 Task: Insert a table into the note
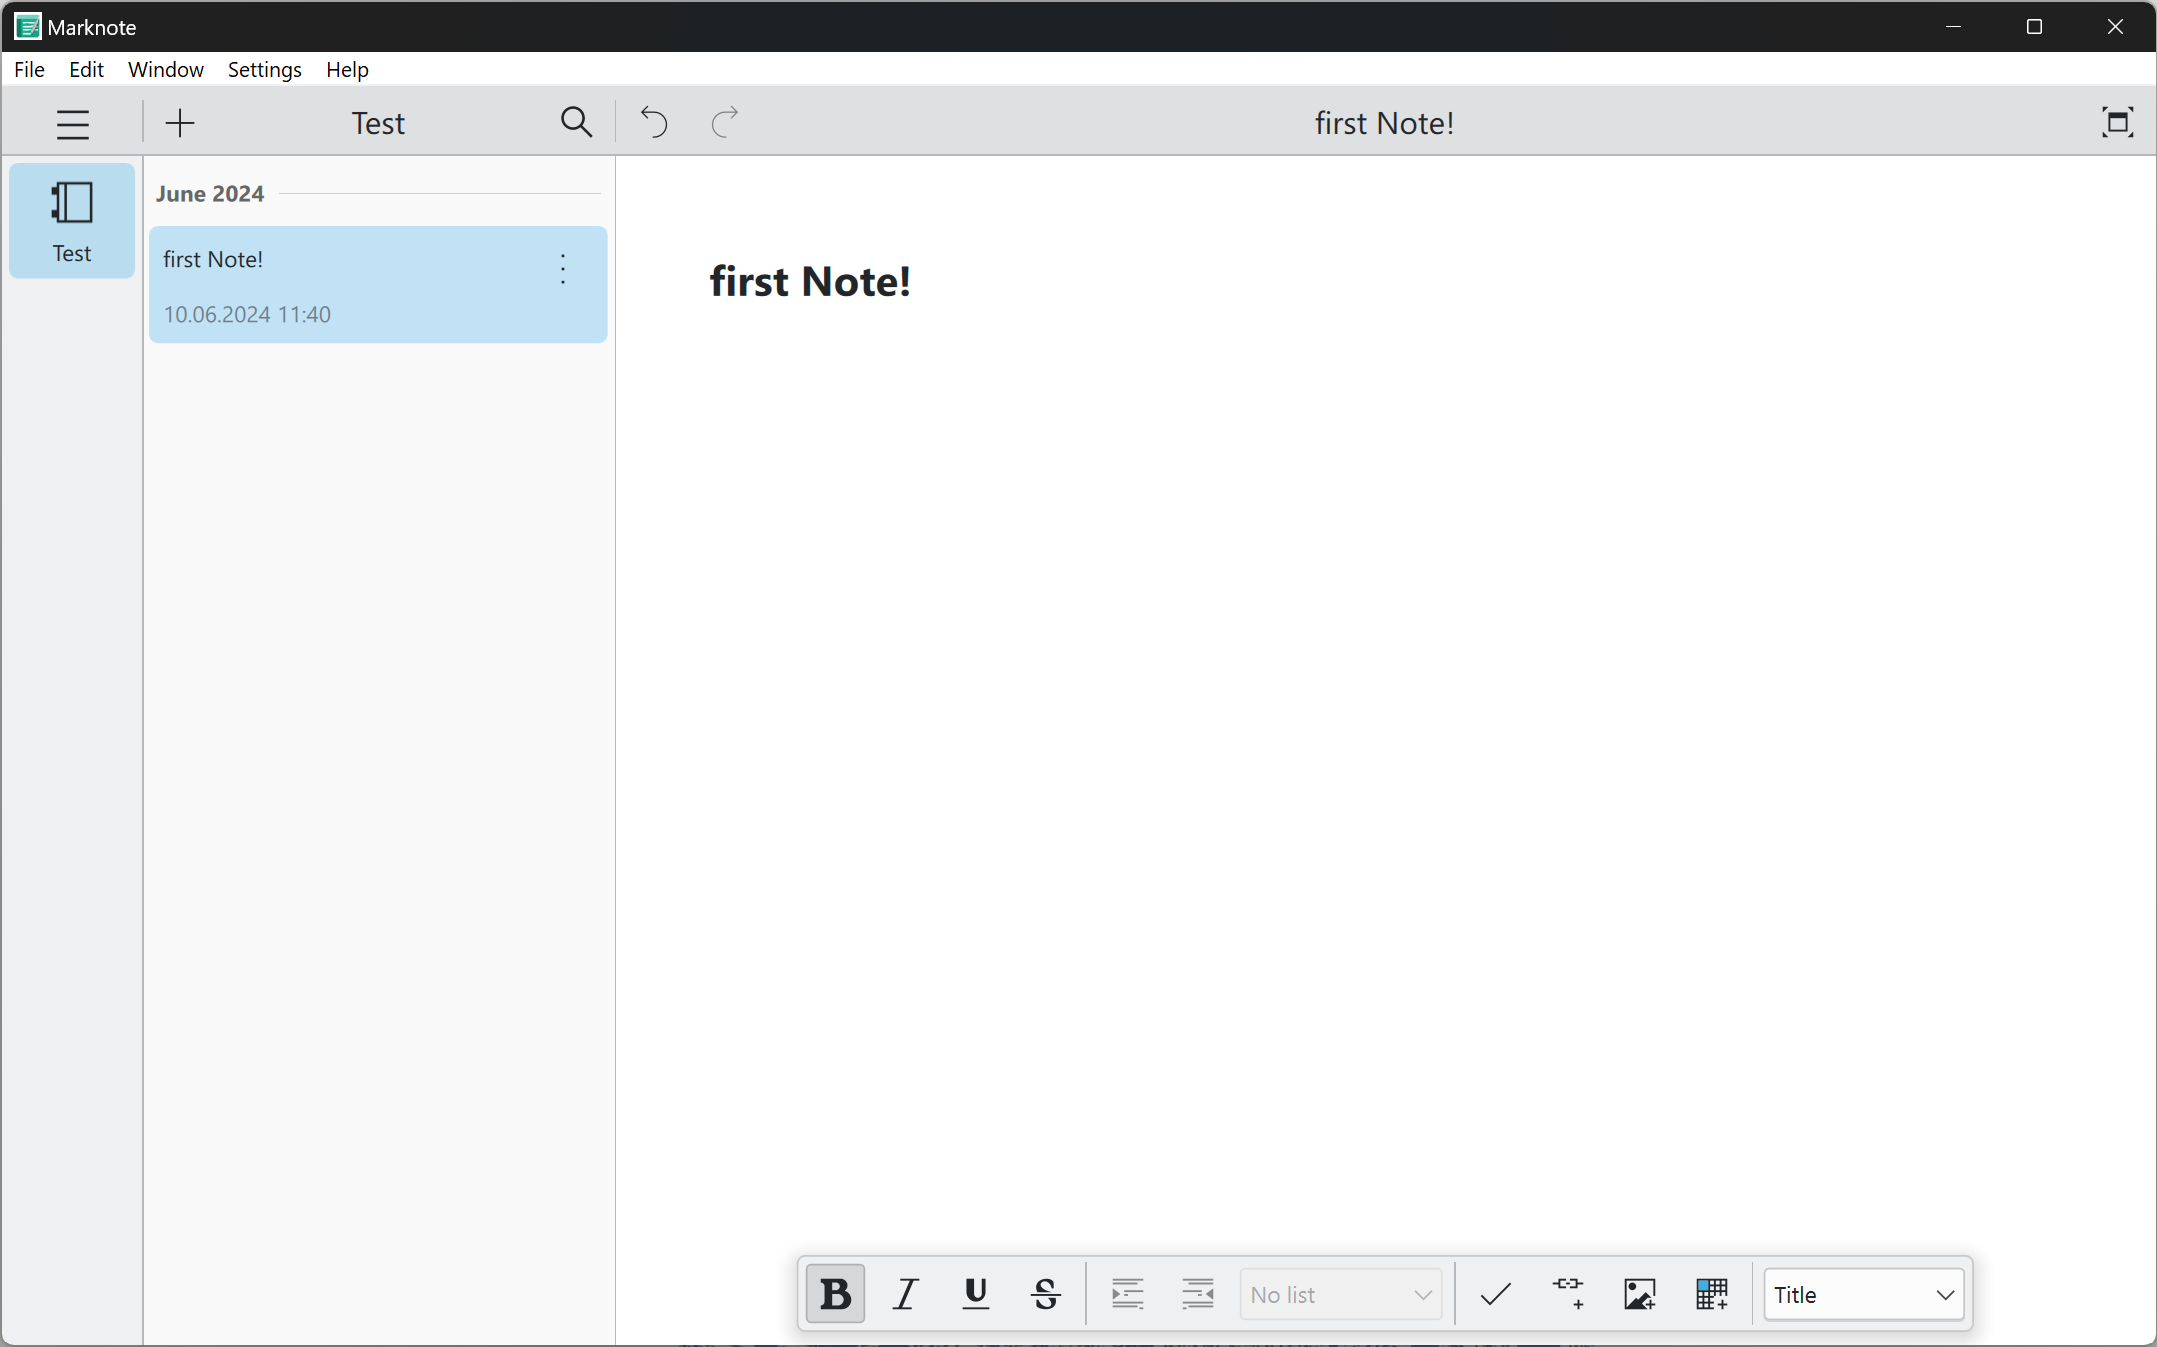pyautogui.click(x=1711, y=1294)
